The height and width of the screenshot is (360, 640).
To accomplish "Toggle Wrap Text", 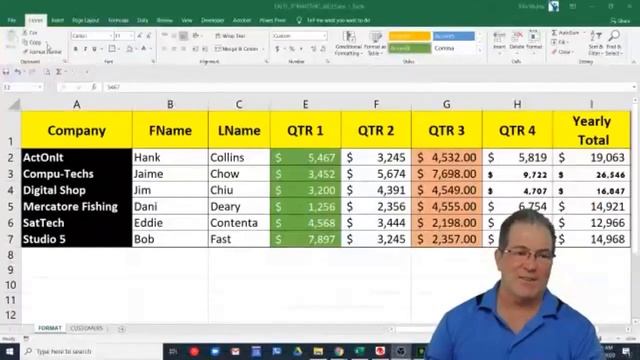I will click(x=230, y=36).
